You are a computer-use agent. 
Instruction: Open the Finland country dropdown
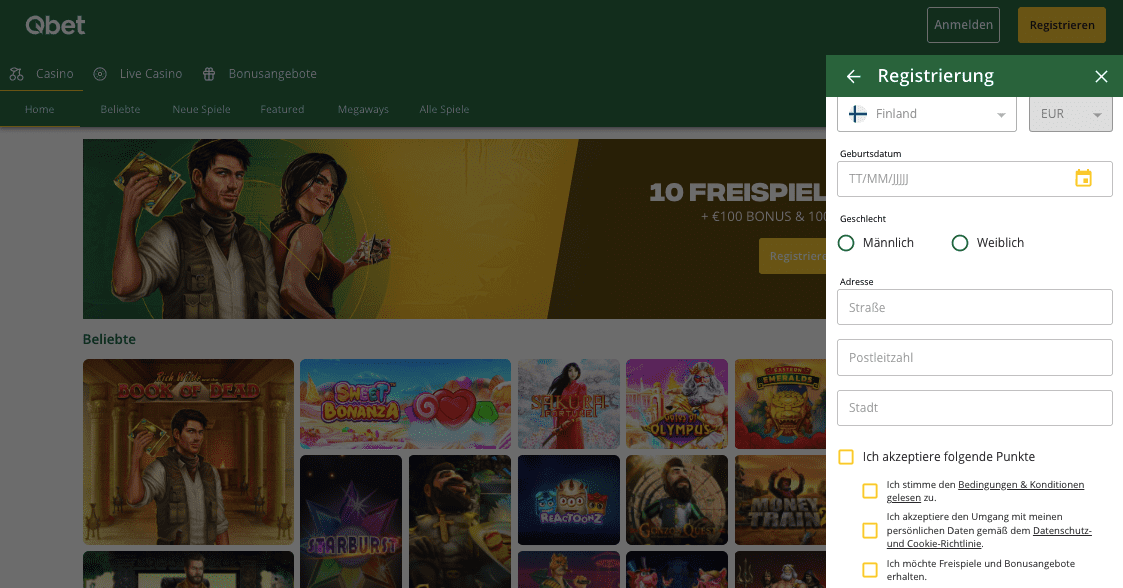tap(927, 114)
